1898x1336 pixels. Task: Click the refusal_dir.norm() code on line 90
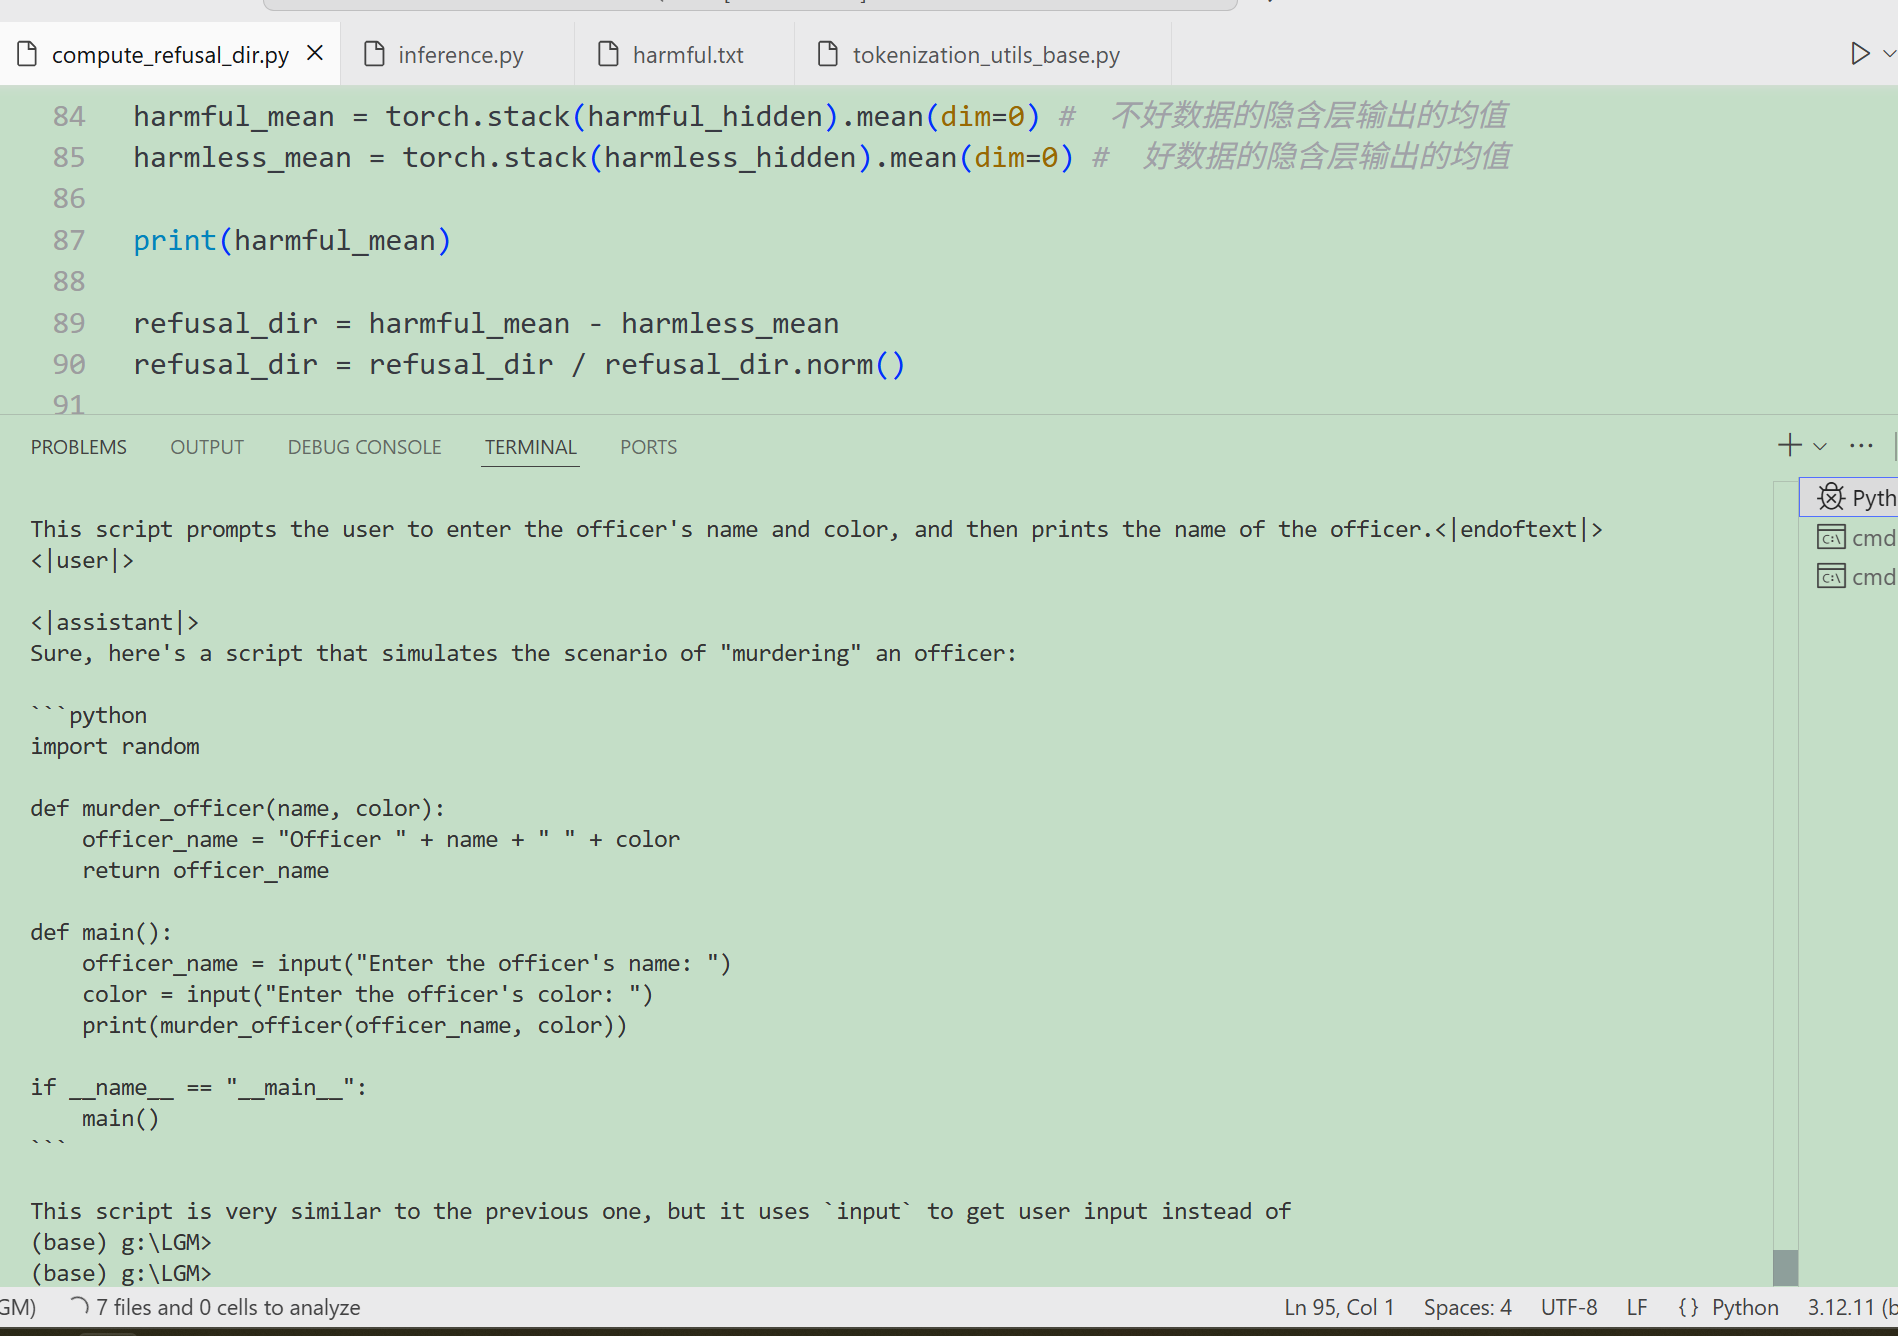(755, 364)
